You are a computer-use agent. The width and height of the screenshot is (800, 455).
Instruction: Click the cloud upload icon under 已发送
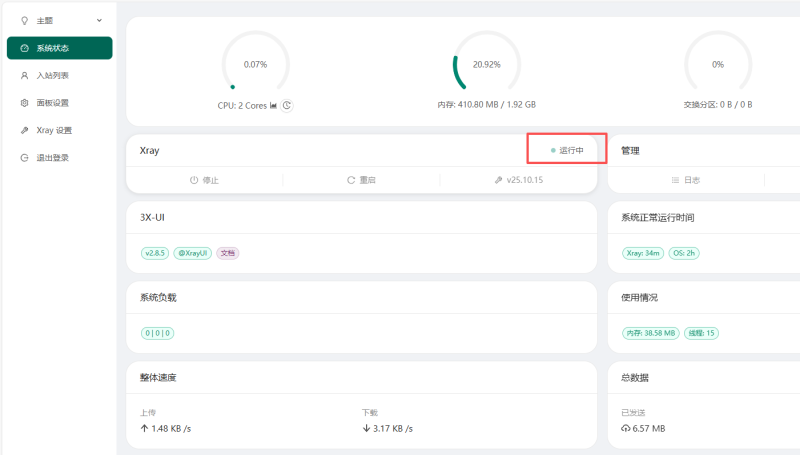(626, 428)
